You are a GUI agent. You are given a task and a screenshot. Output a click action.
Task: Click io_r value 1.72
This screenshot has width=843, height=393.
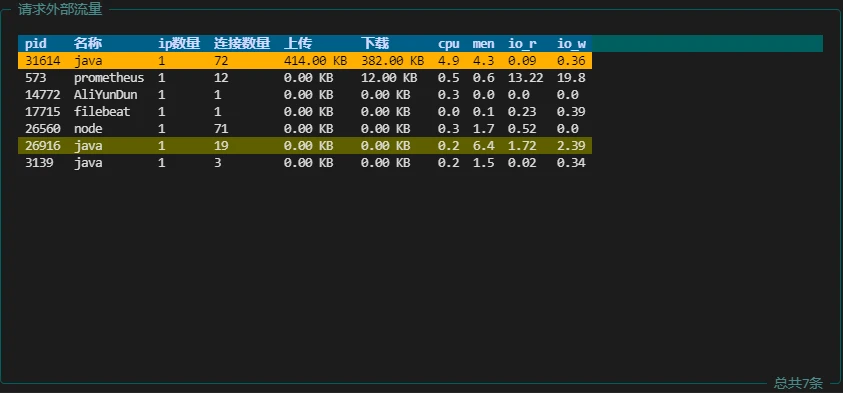click(x=522, y=146)
